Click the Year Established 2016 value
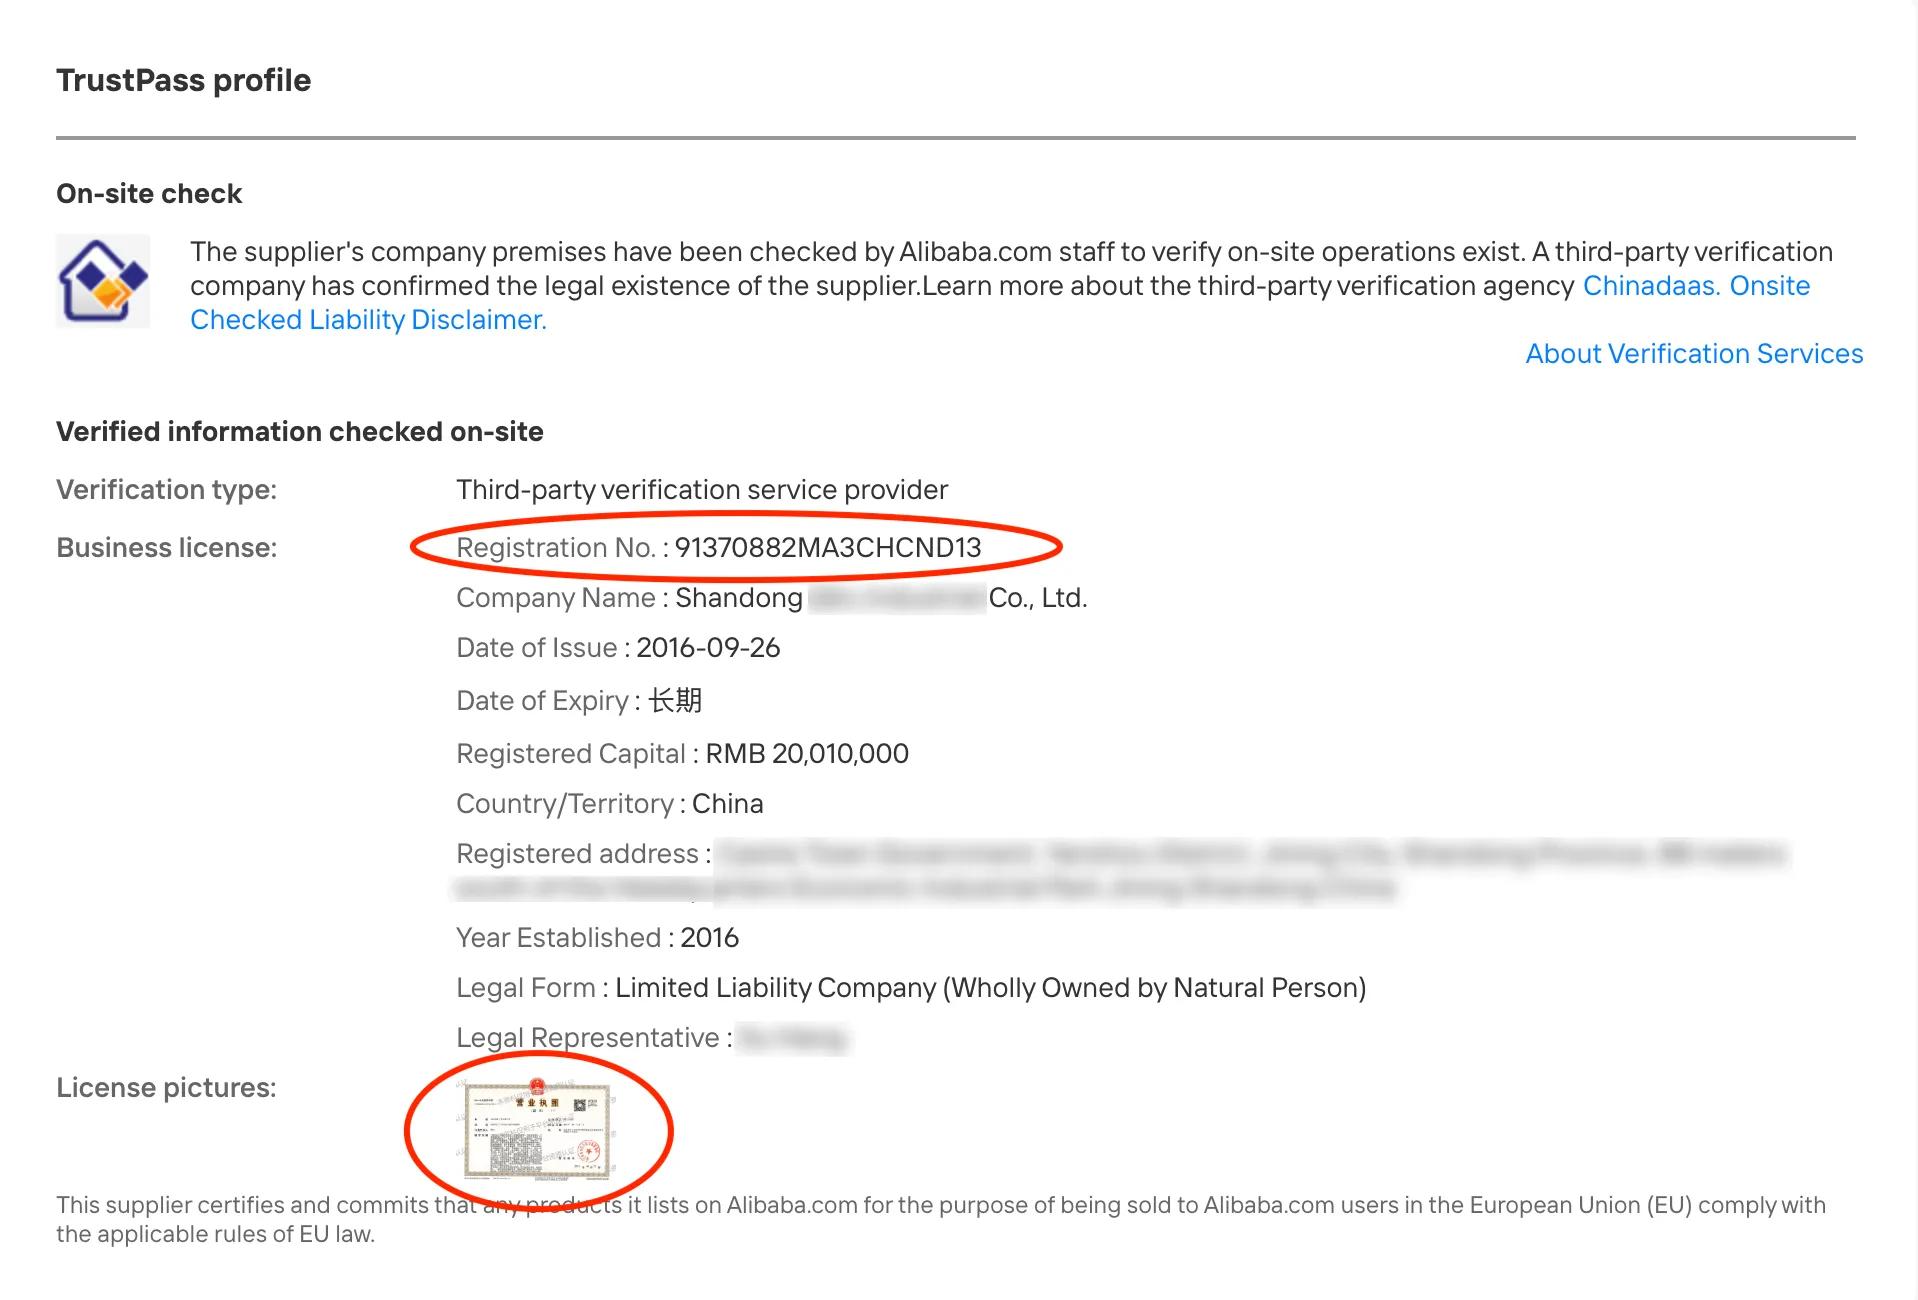This screenshot has height=1300, width=1918. [709, 938]
